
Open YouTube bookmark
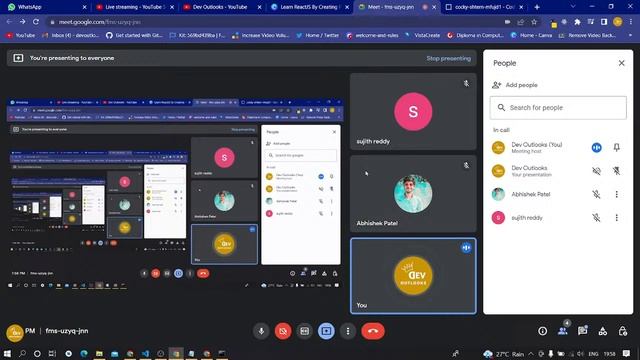coord(20,36)
